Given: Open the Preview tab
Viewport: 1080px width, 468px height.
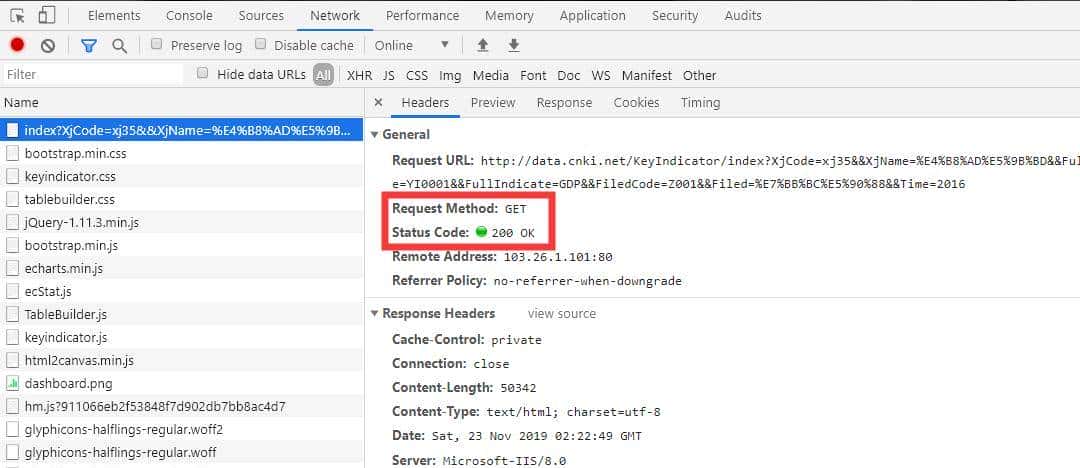Looking at the screenshot, I should (493, 102).
